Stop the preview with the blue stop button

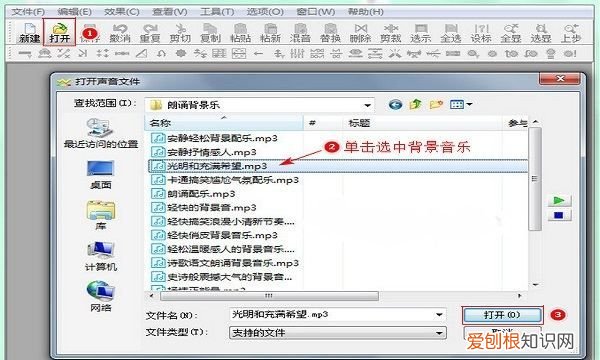(559, 215)
